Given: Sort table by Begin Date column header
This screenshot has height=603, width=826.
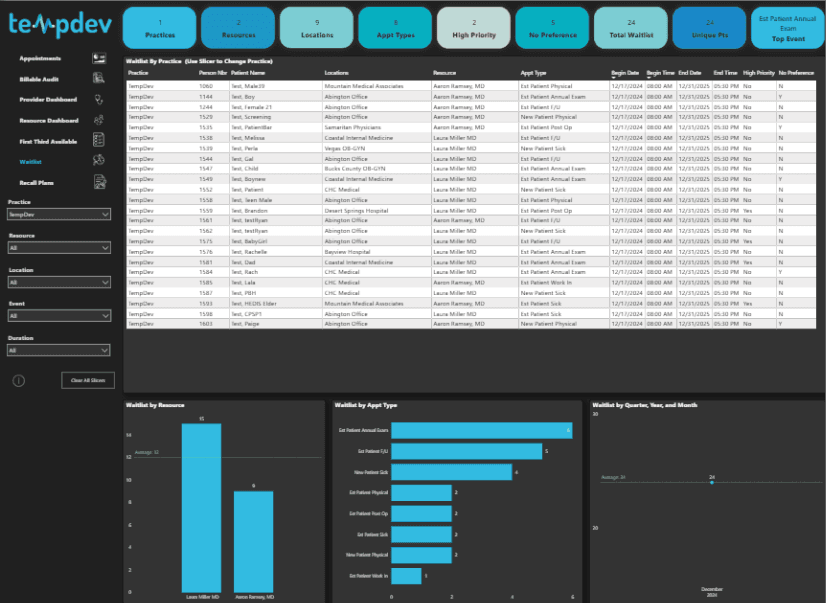Looking at the screenshot, I should click(624, 74).
